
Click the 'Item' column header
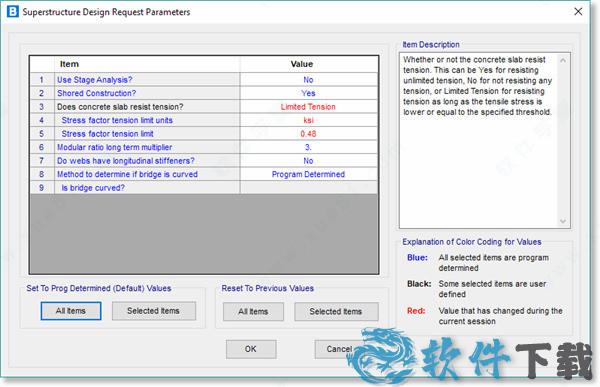147,64
